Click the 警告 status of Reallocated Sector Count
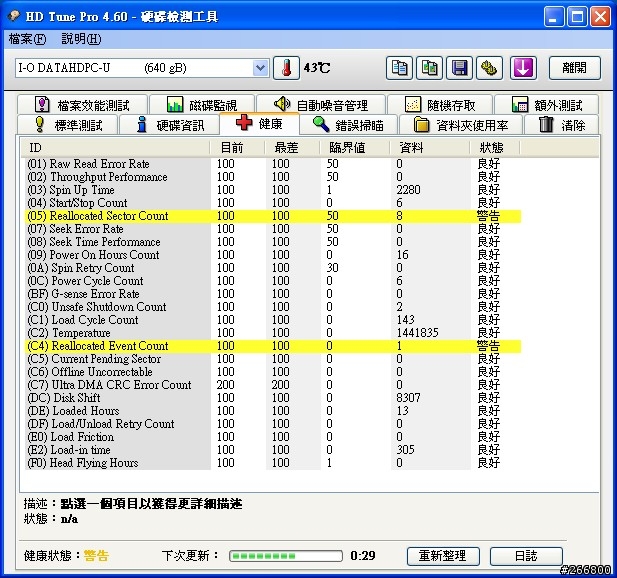Screen dimensions: 617x578 point(488,216)
